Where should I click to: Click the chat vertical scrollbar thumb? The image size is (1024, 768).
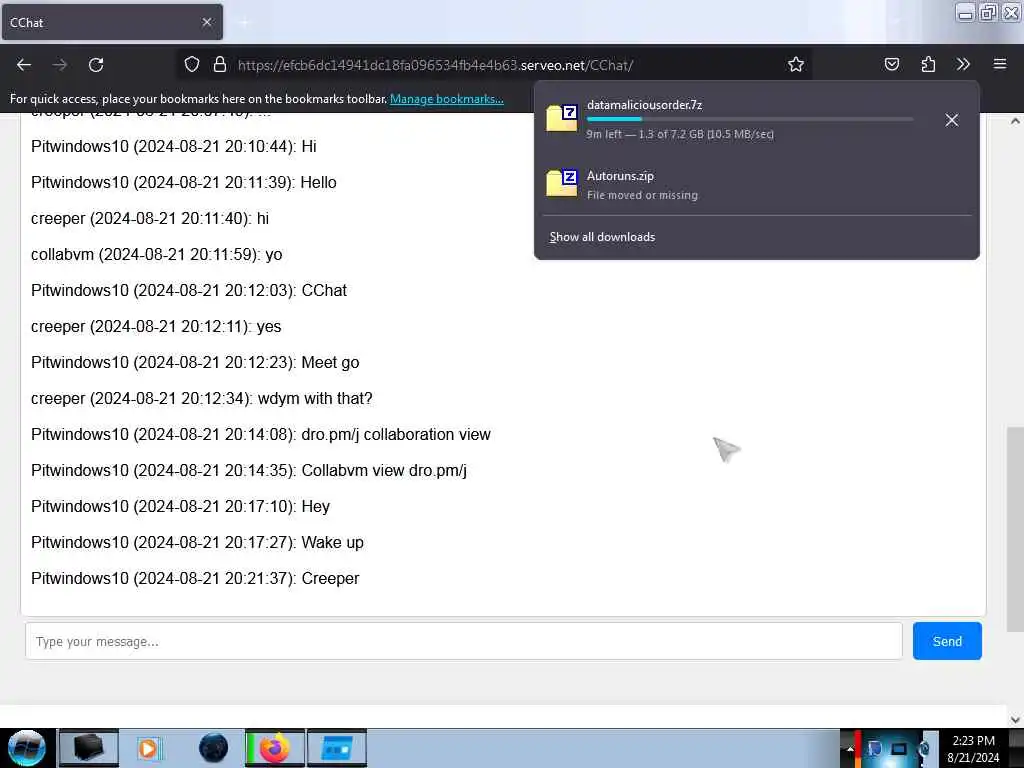tap(1015, 529)
